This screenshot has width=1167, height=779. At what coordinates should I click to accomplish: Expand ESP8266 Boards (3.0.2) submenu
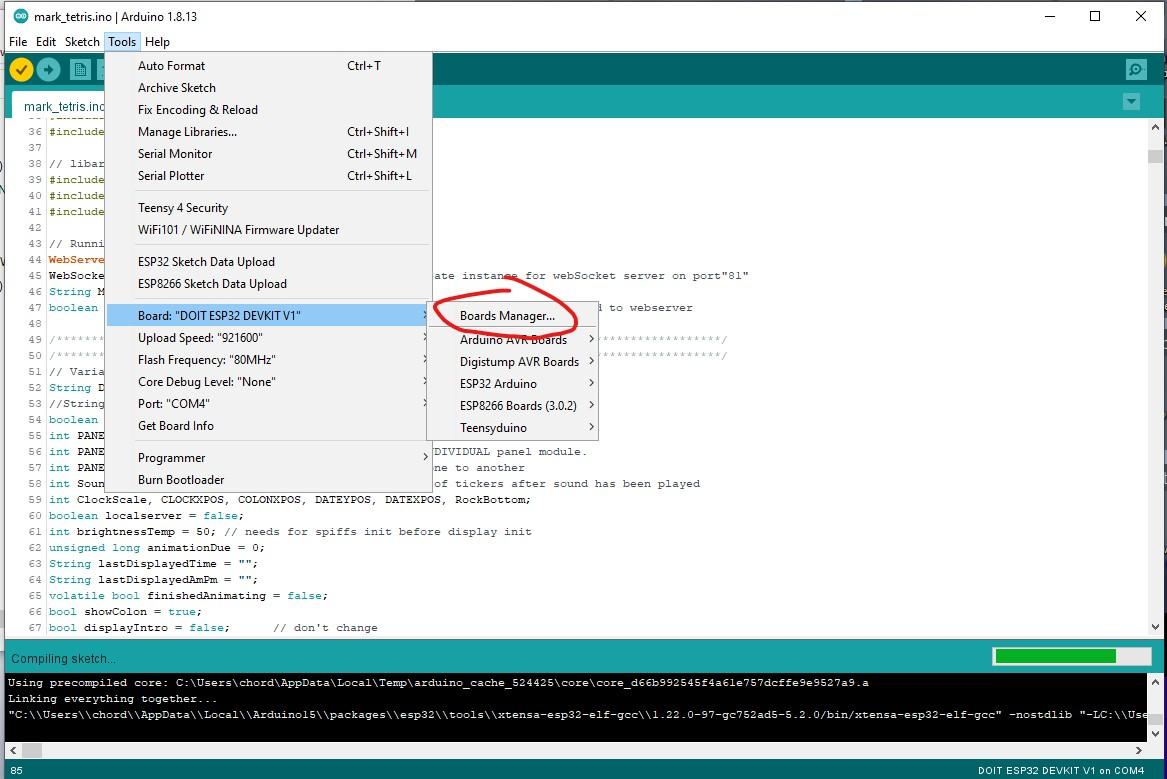pyautogui.click(x=513, y=405)
